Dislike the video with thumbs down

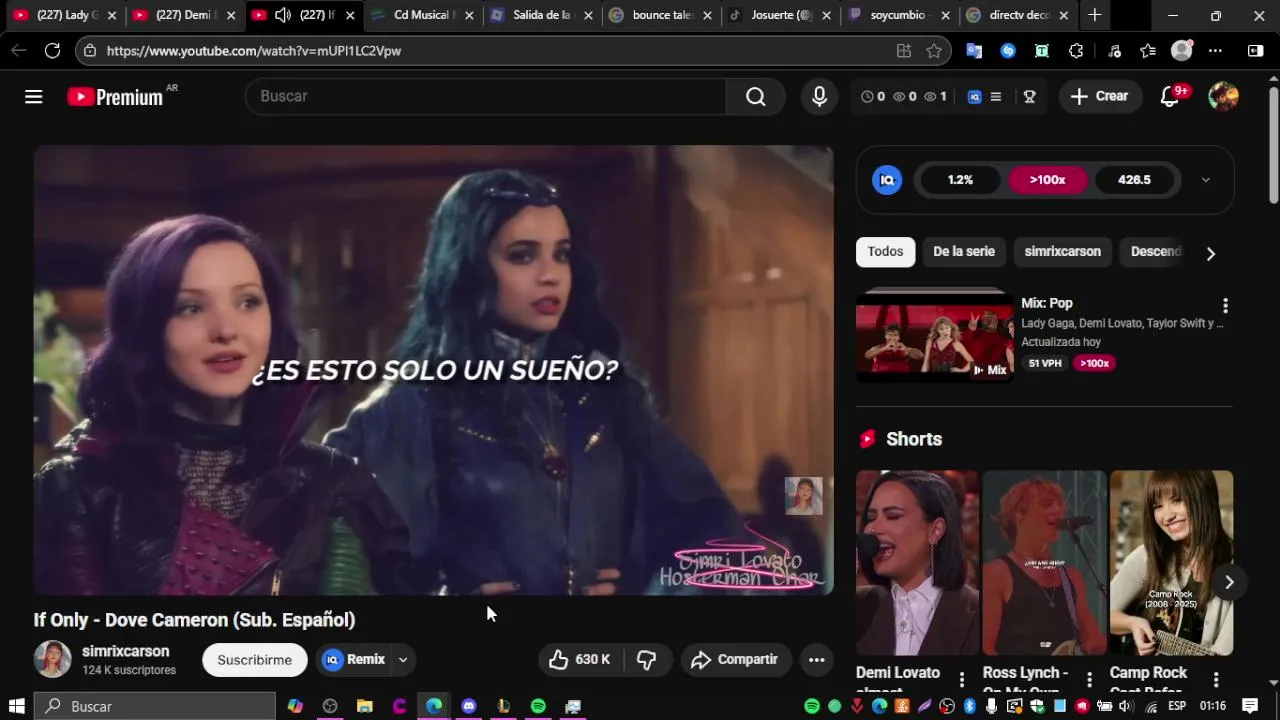[647, 659]
